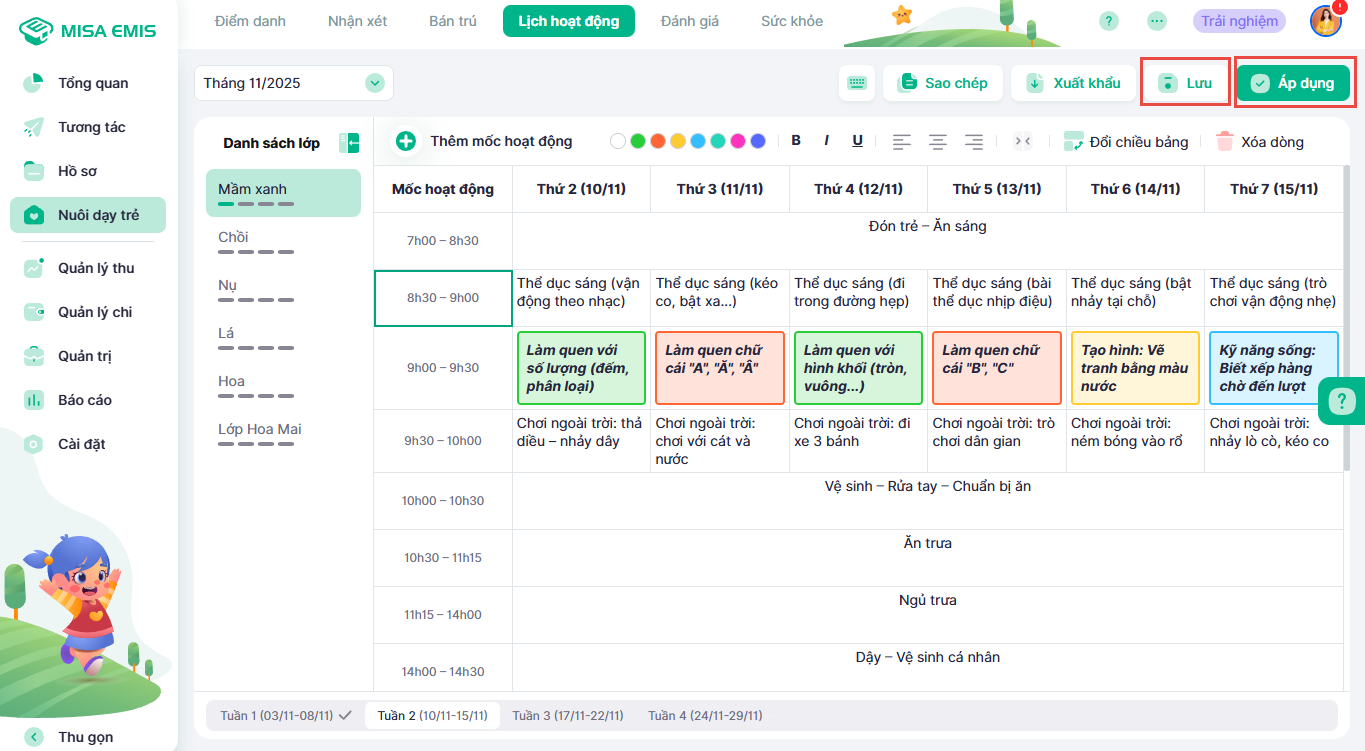1365x751 pixels.
Task: Open the floating help widget on right edge
Action: click(1340, 402)
